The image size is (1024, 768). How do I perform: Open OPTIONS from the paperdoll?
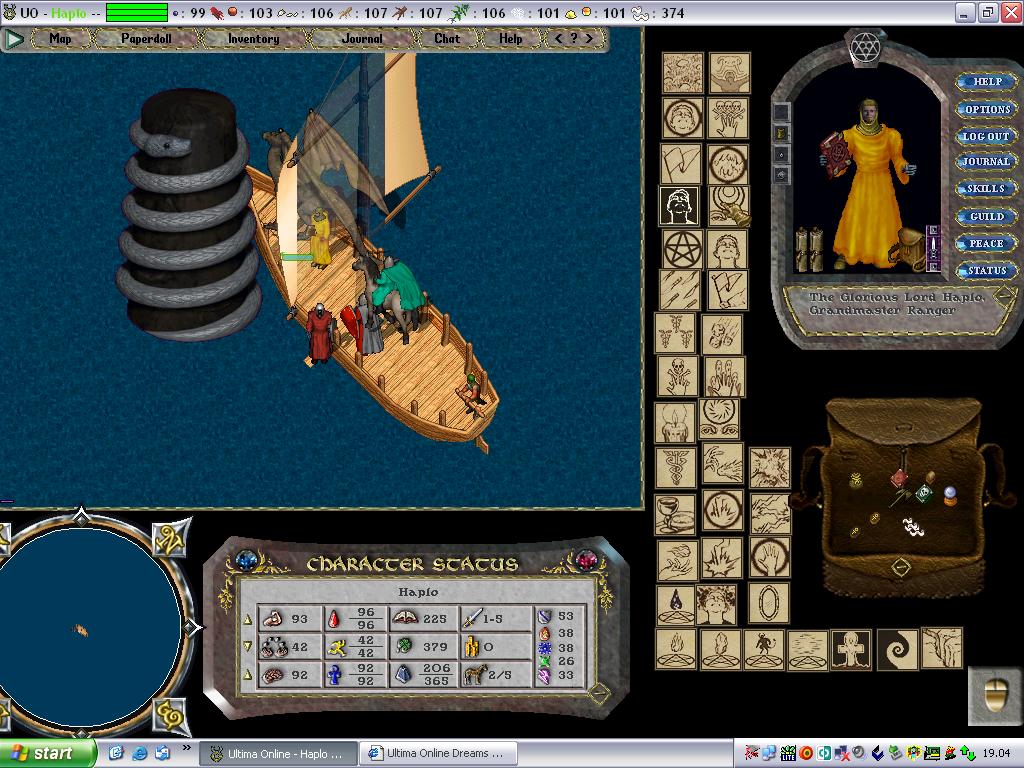(987, 109)
